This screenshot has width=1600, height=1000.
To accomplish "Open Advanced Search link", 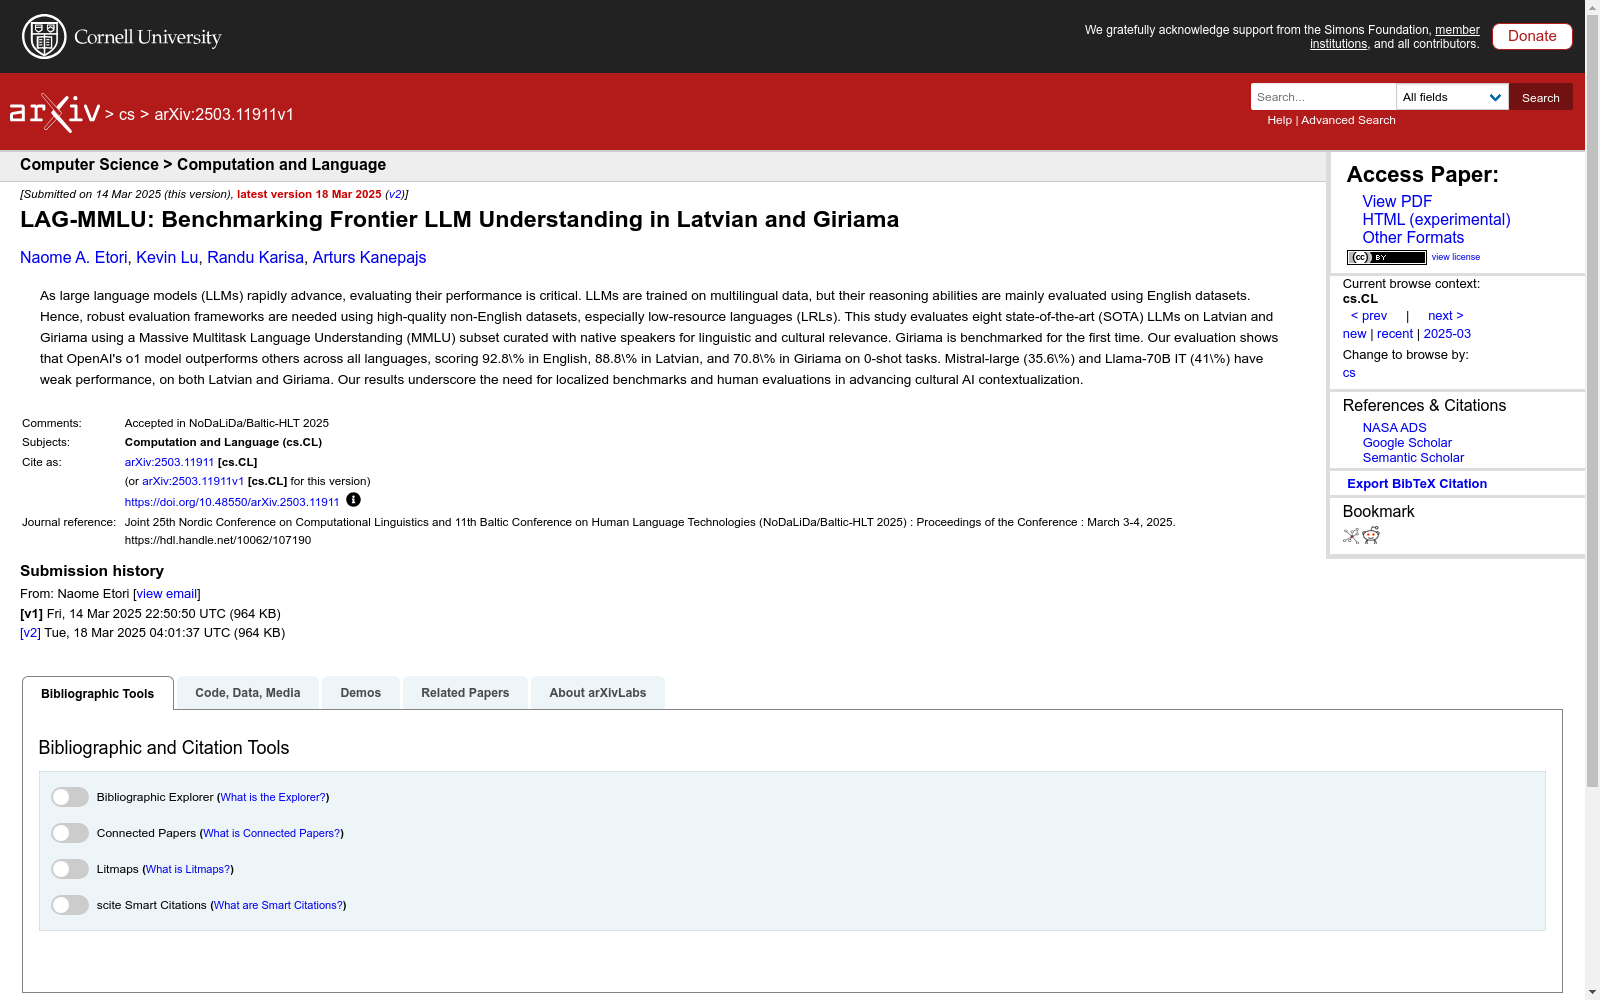I will [1348, 120].
